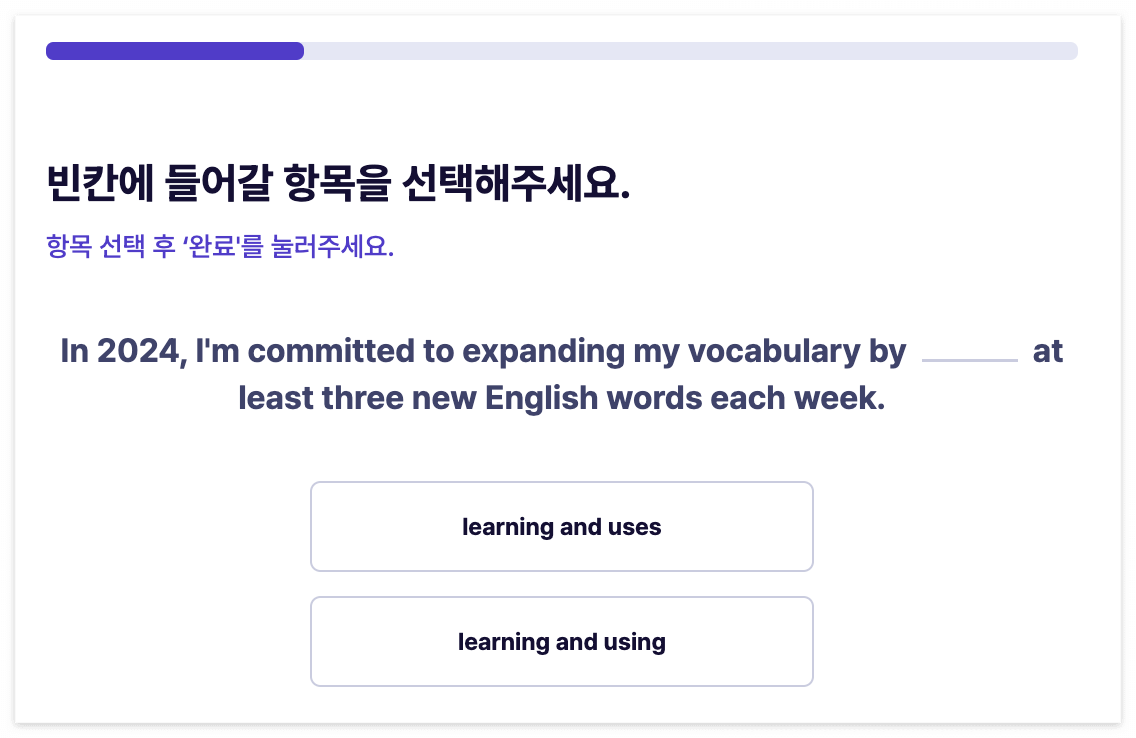The height and width of the screenshot is (738, 1136).
Task: Select the answer option 'learning and using'
Action: pyautogui.click(x=562, y=641)
